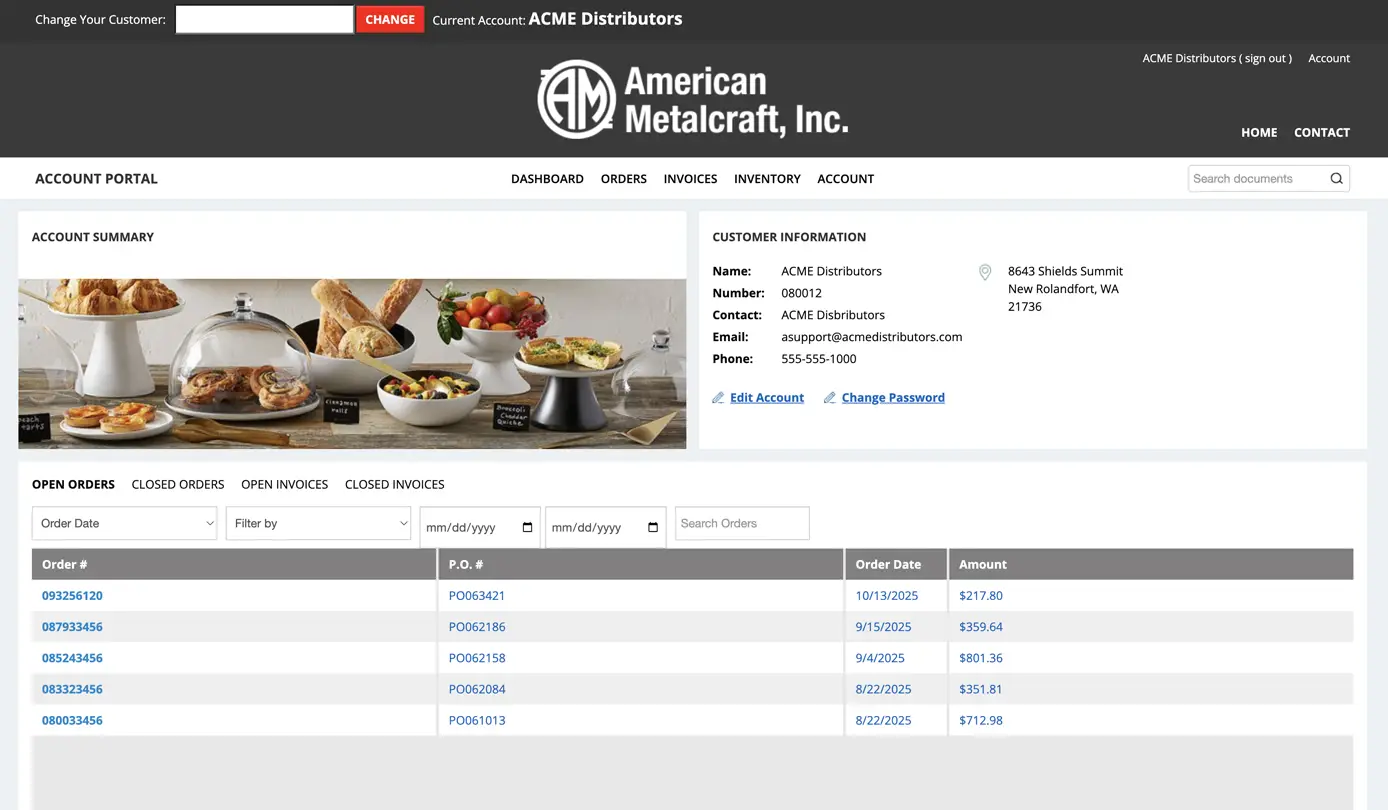Click amount $217.80
The image size is (1388, 810).
point(981,596)
